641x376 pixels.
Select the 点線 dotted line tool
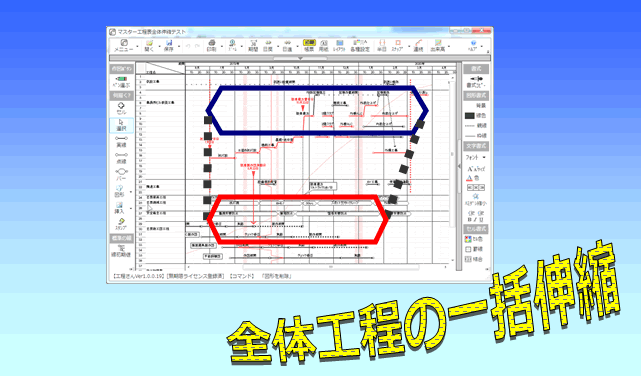[121, 158]
